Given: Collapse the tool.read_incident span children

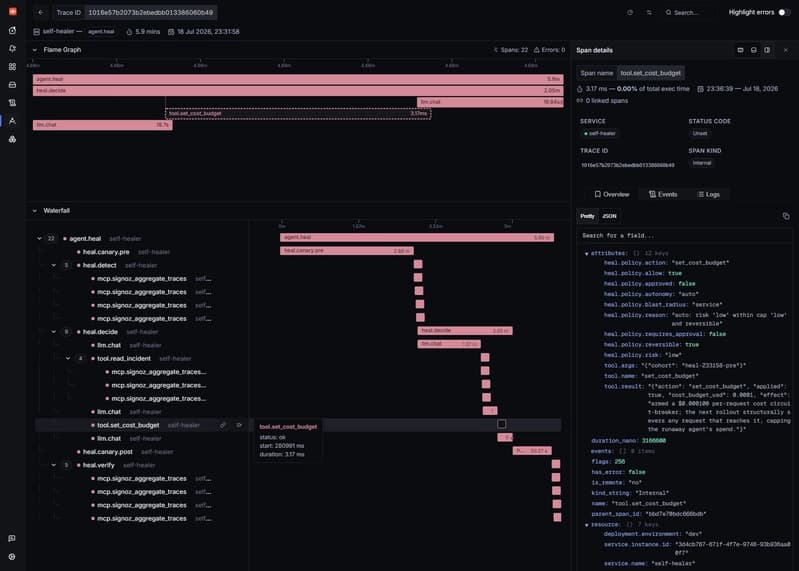Looking at the screenshot, I should click(68, 358).
